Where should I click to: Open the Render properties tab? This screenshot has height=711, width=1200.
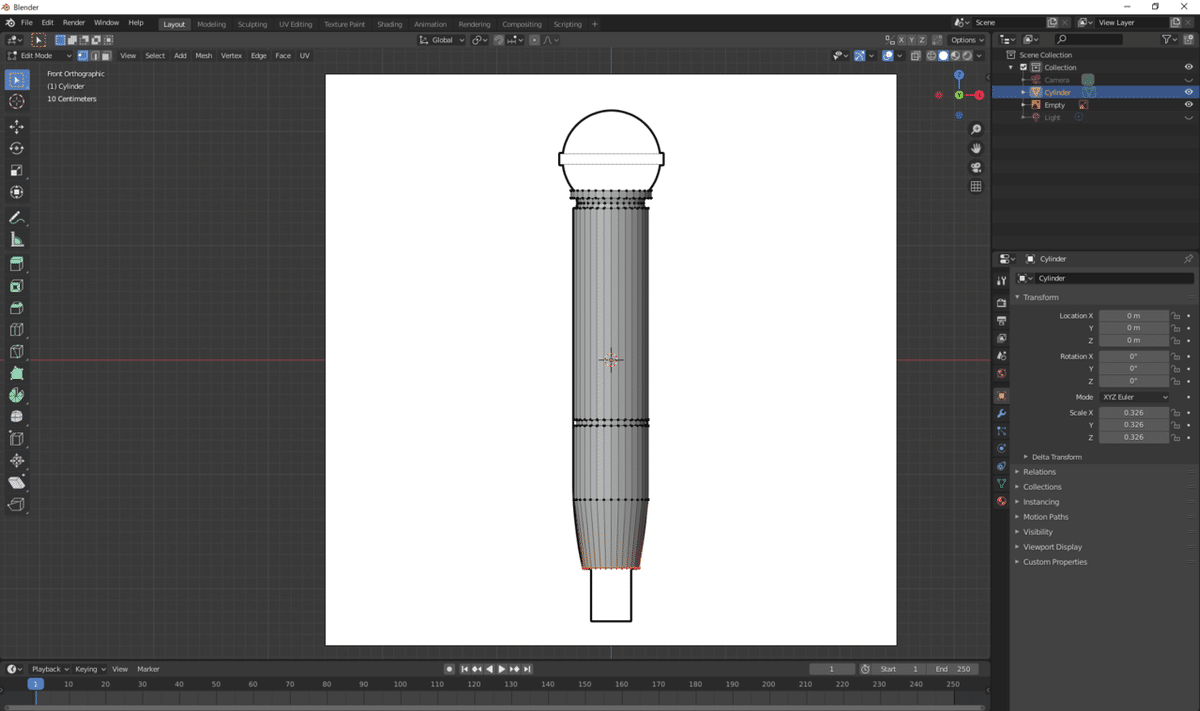[1001, 302]
